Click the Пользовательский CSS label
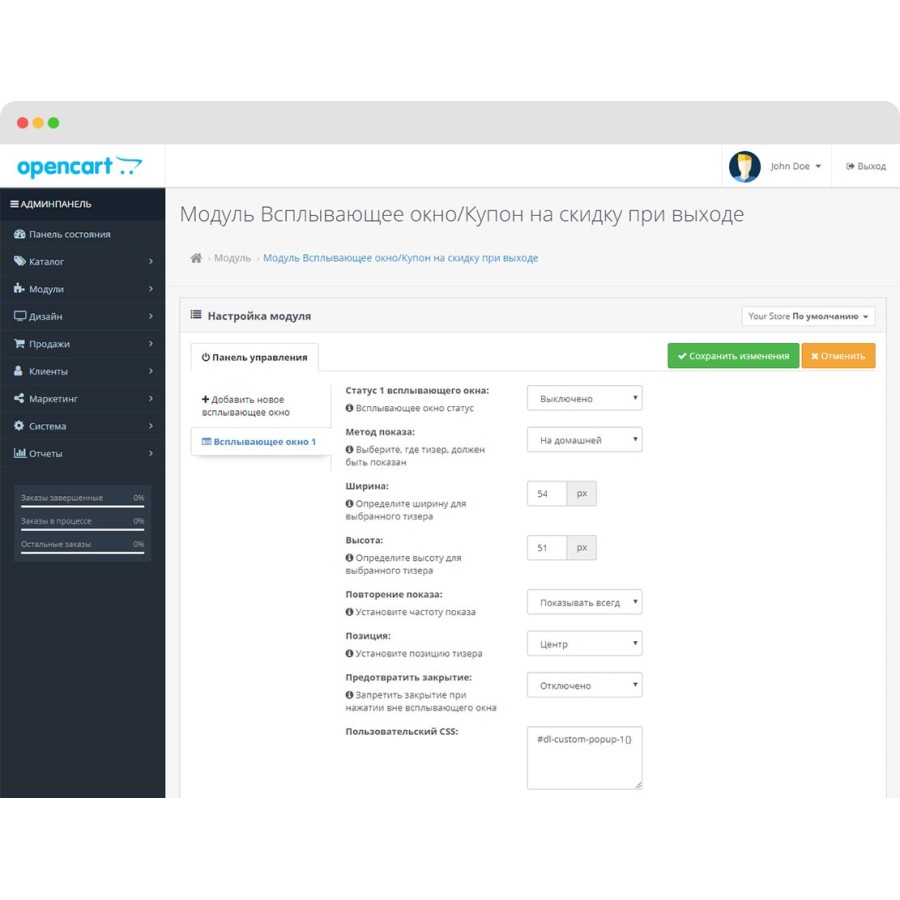This screenshot has width=900, height=900. coord(402,732)
